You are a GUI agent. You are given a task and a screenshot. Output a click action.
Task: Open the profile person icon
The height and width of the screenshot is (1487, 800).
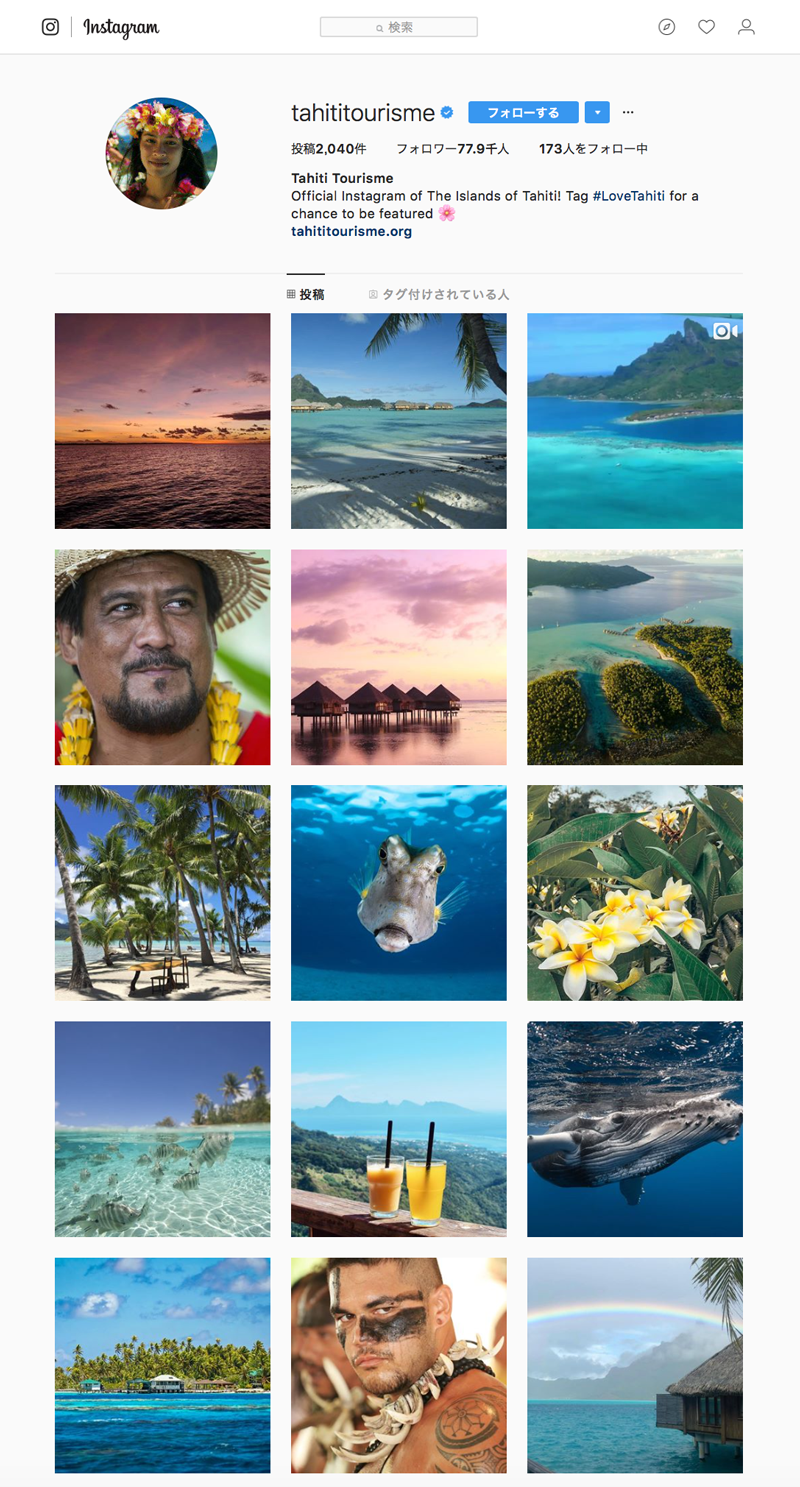point(746,27)
